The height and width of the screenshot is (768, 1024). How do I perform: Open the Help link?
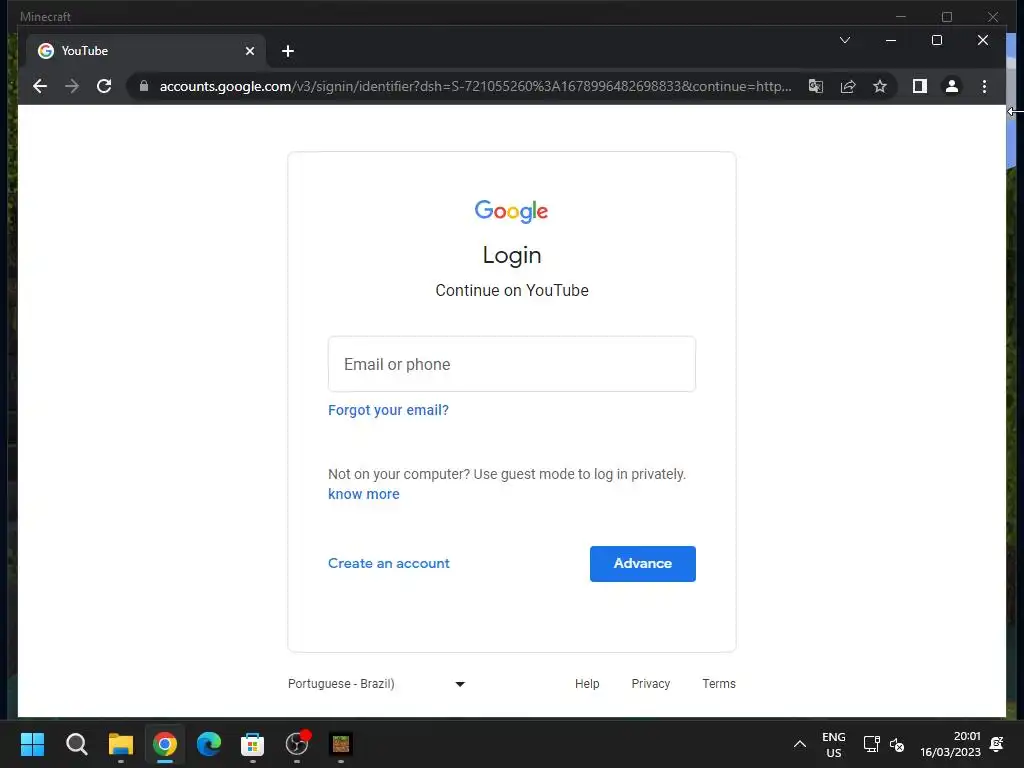(x=586, y=684)
